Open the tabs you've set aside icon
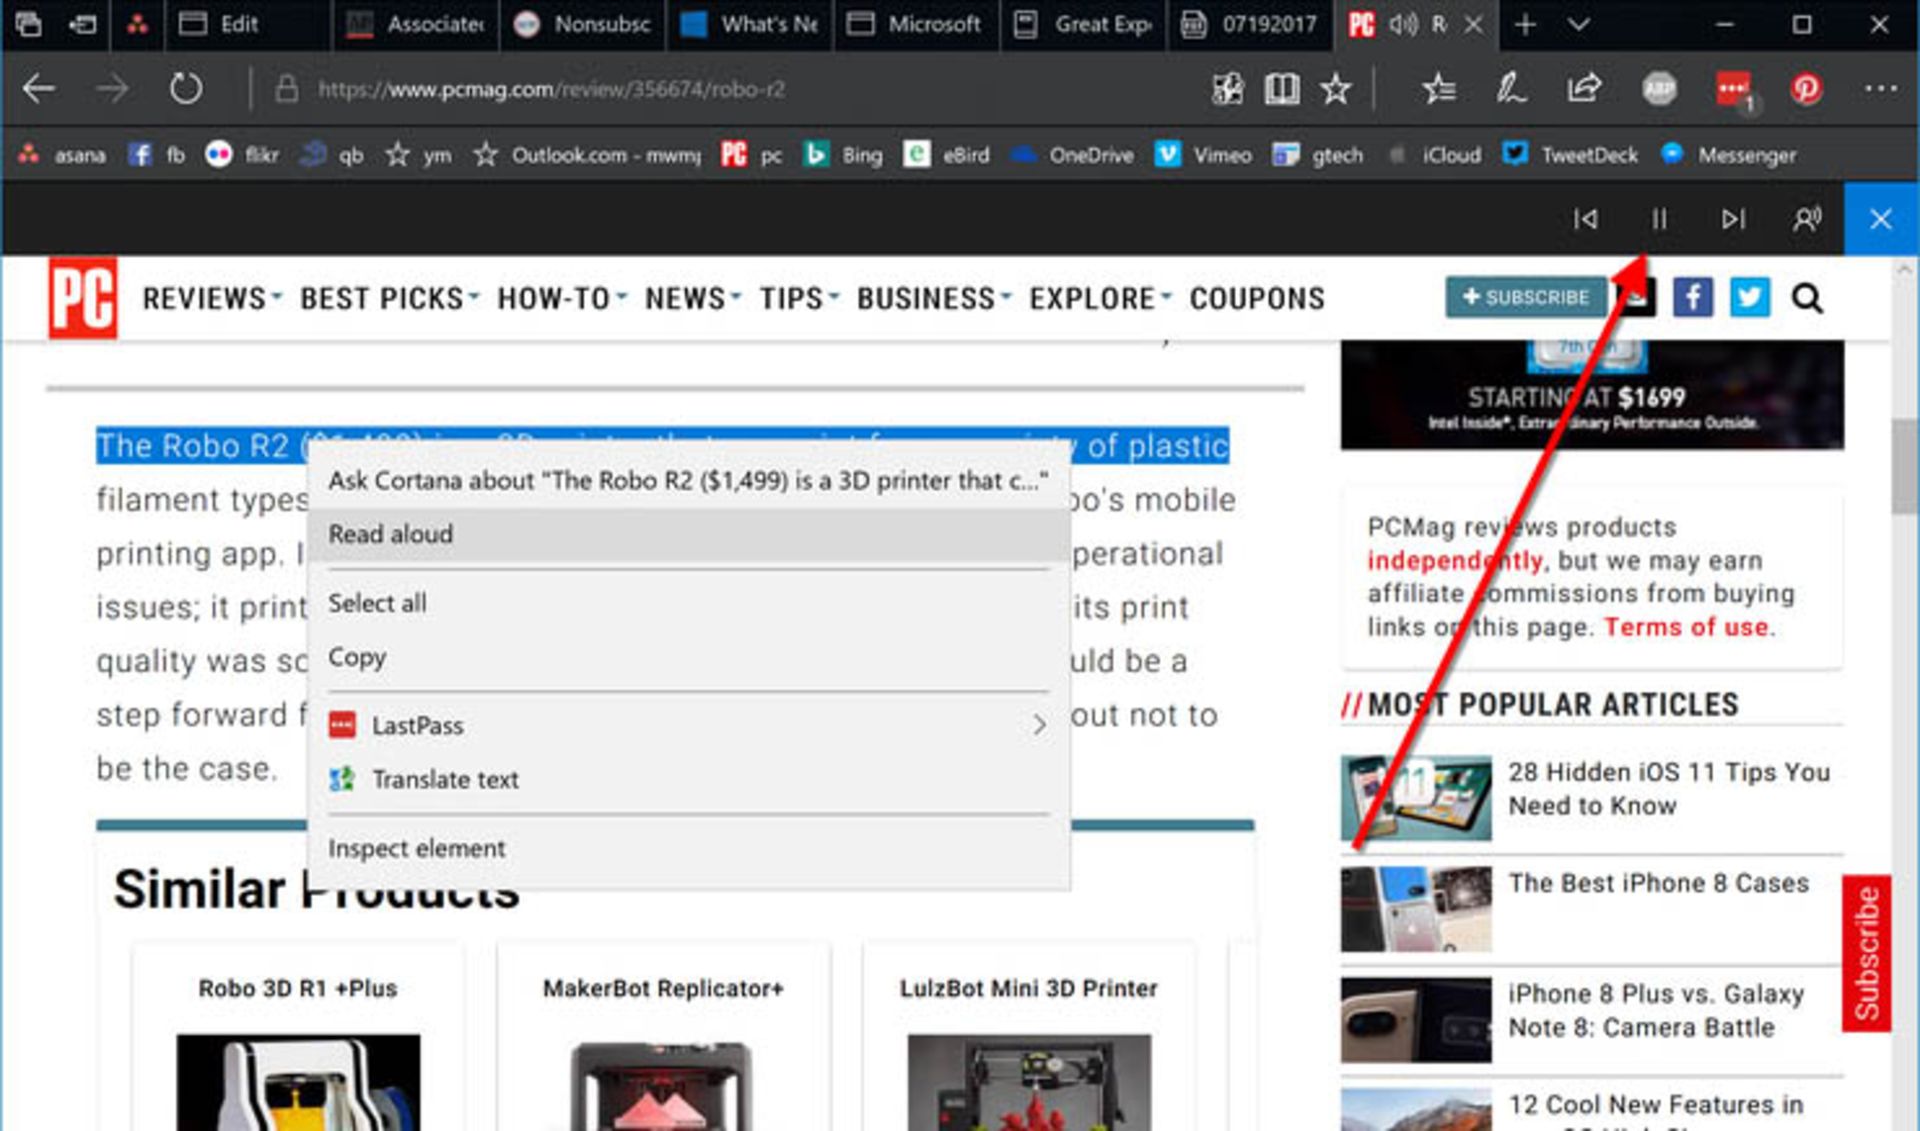Viewport: 1920px width, 1131px height. (29, 24)
